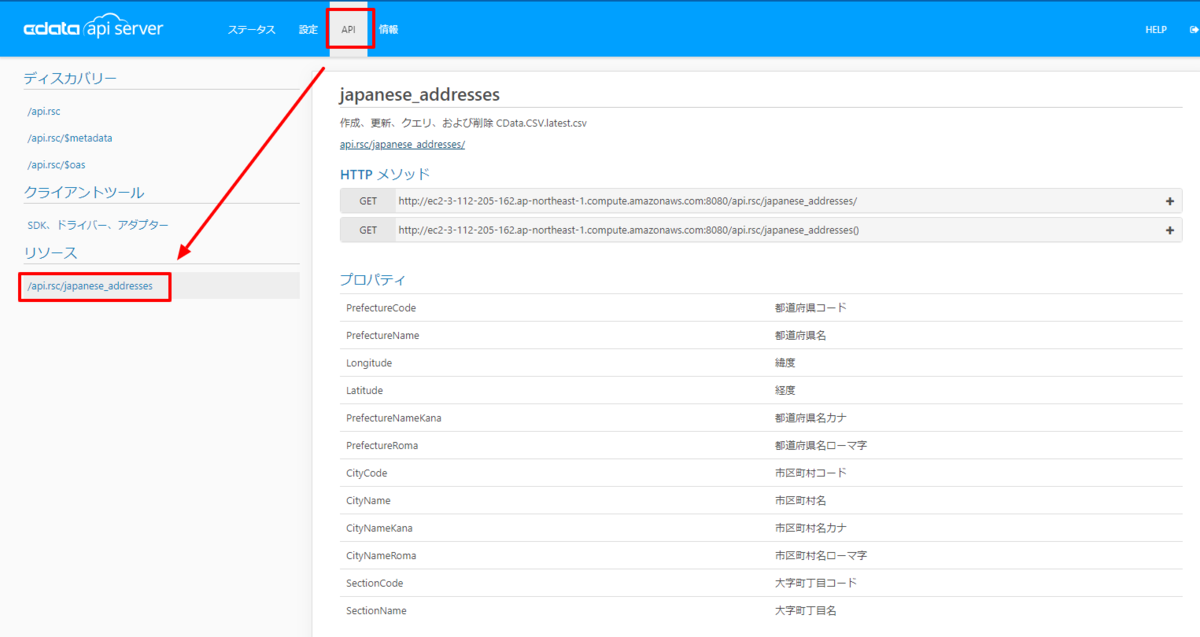Click the 都道府県コード description
Viewport: 1200px width, 637px height.
tap(810, 308)
